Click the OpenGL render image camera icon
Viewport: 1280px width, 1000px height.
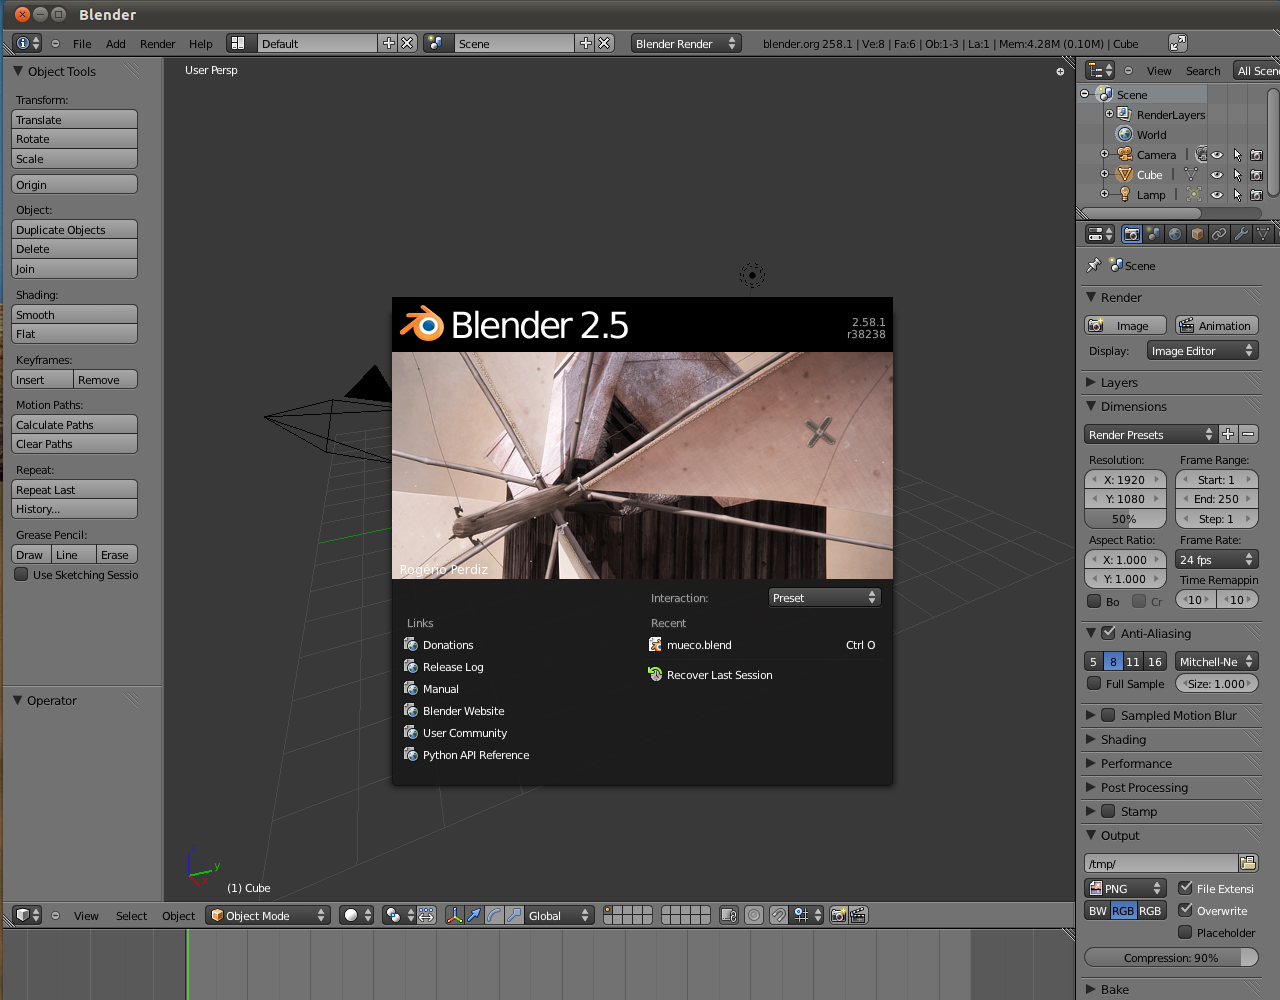[839, 915]
